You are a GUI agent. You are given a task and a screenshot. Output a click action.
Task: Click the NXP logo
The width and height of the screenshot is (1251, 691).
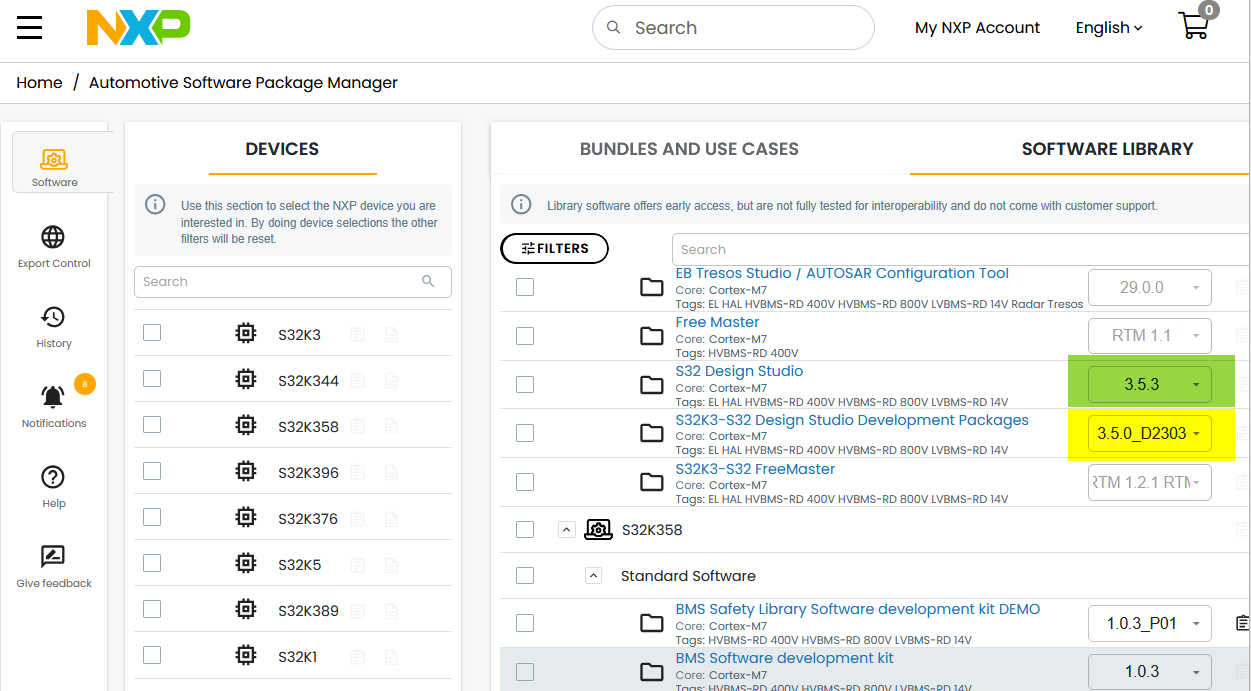pyautogui.click(x=138, y=27)
